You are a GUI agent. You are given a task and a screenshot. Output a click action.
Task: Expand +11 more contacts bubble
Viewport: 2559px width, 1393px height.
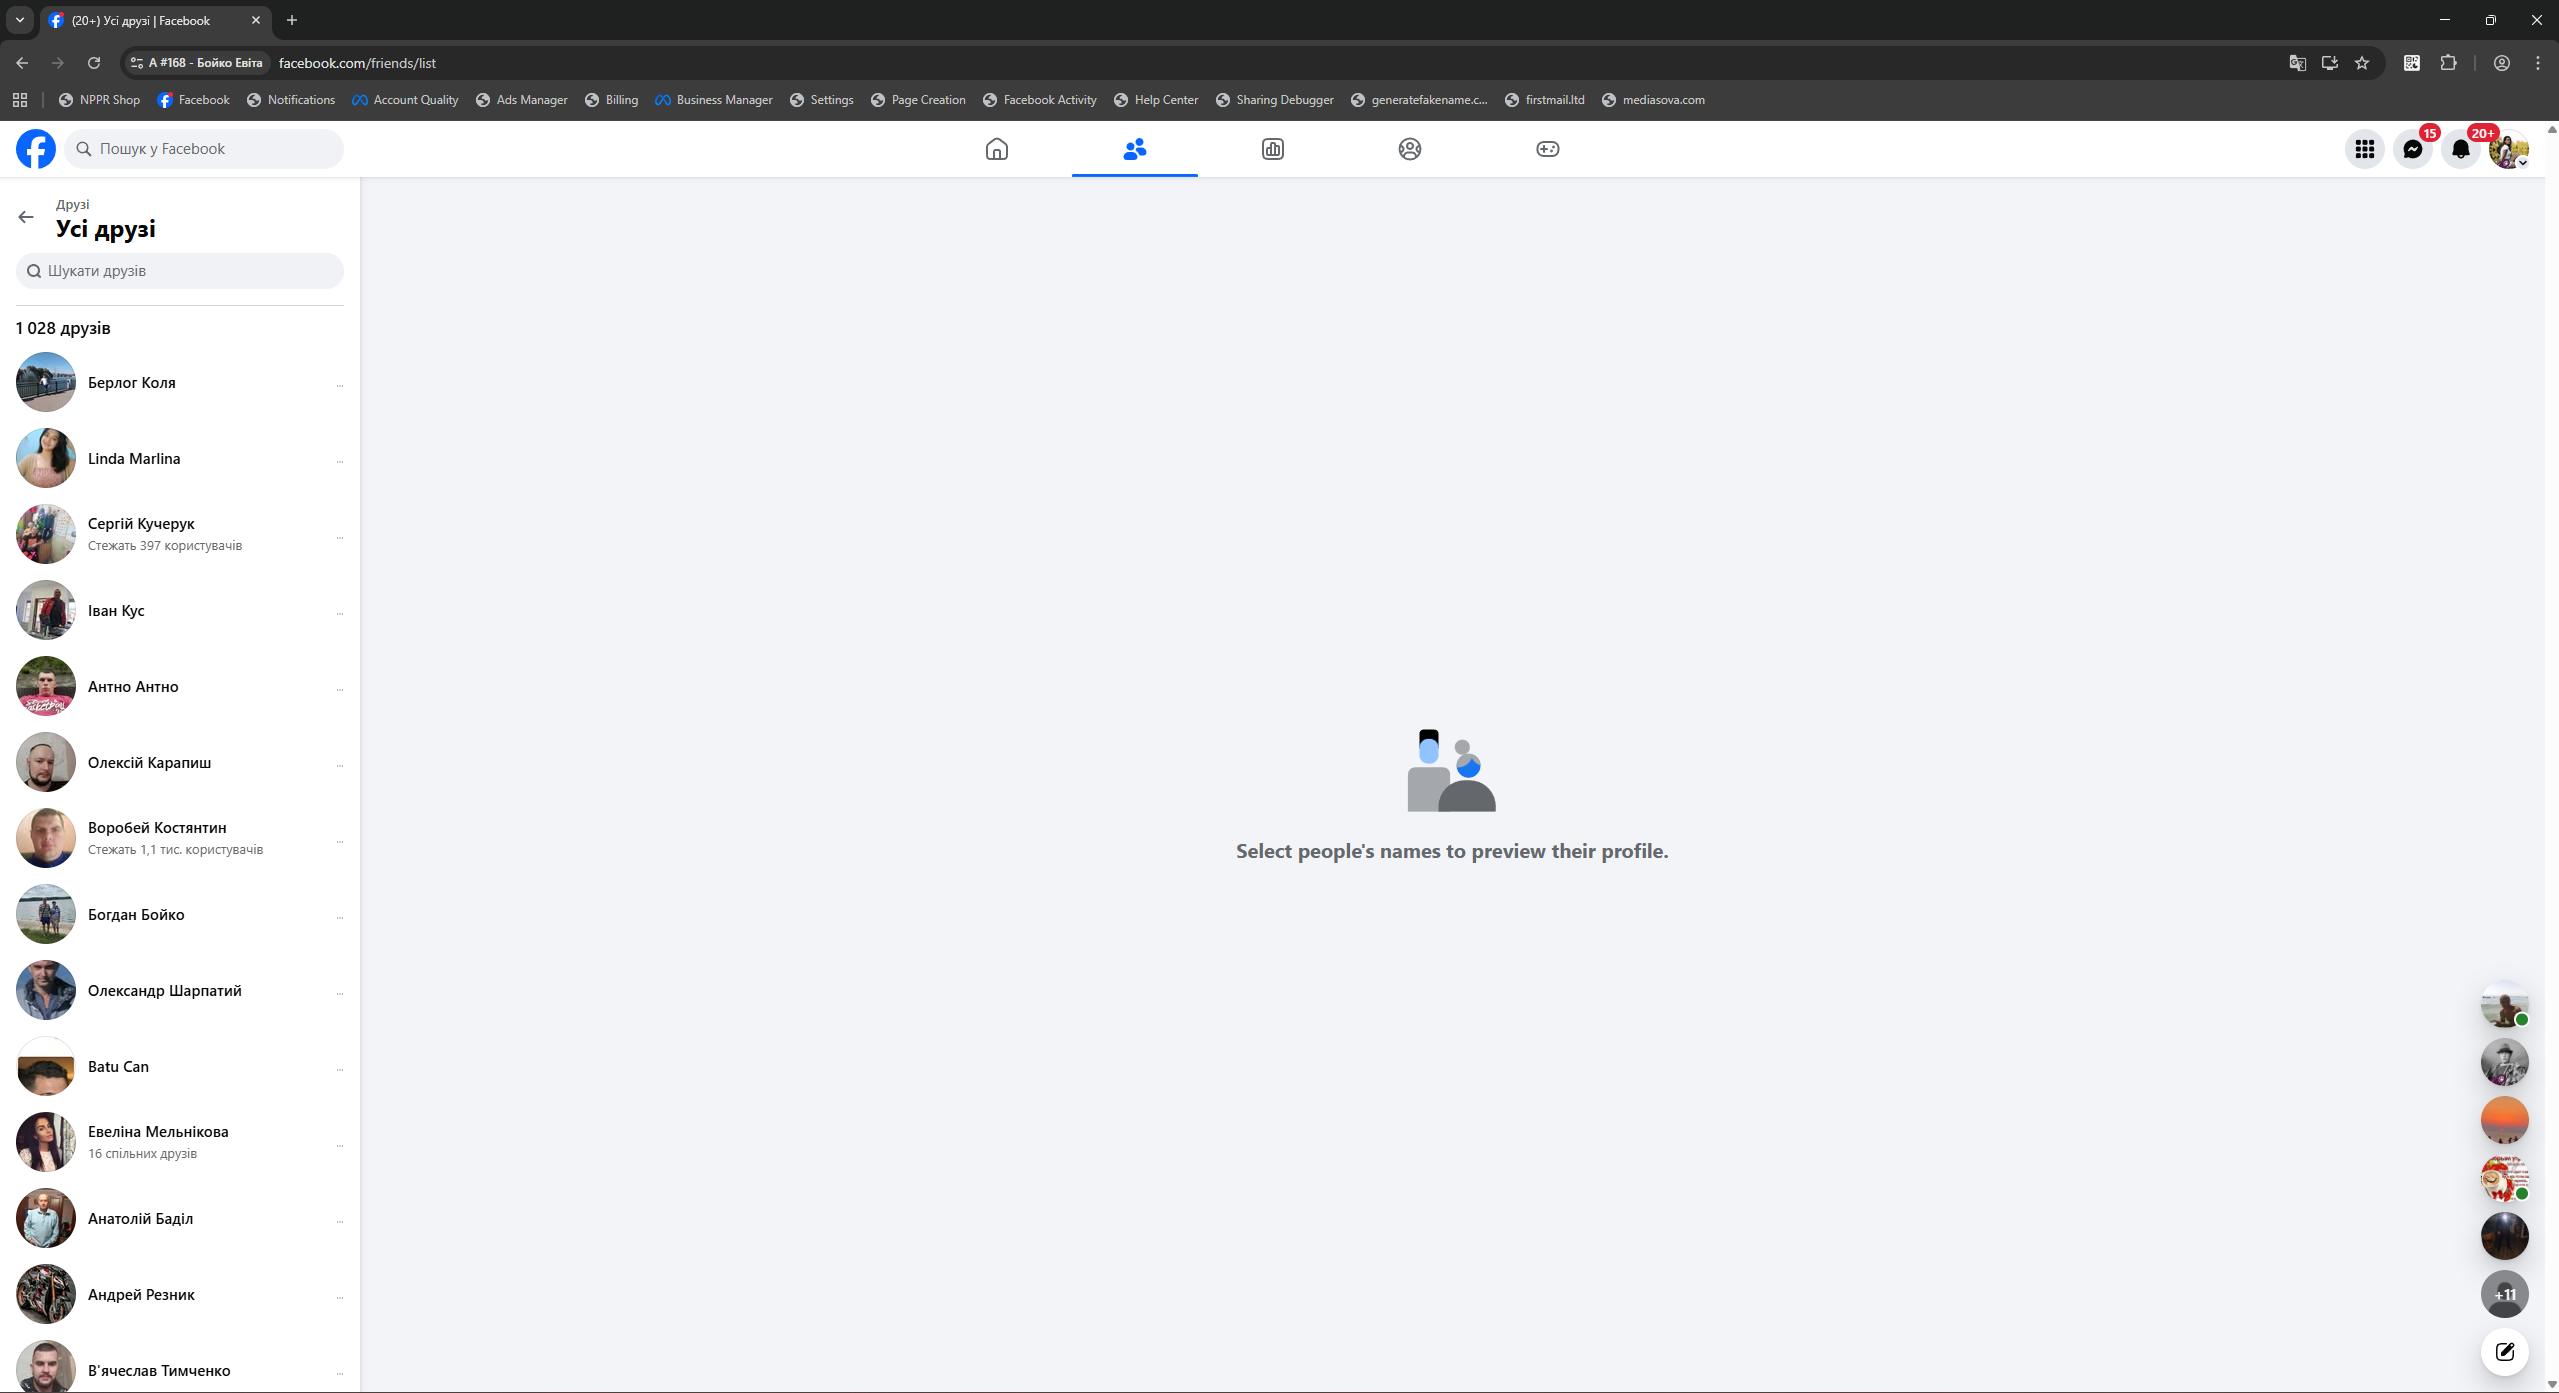tap(2504, 1294)
